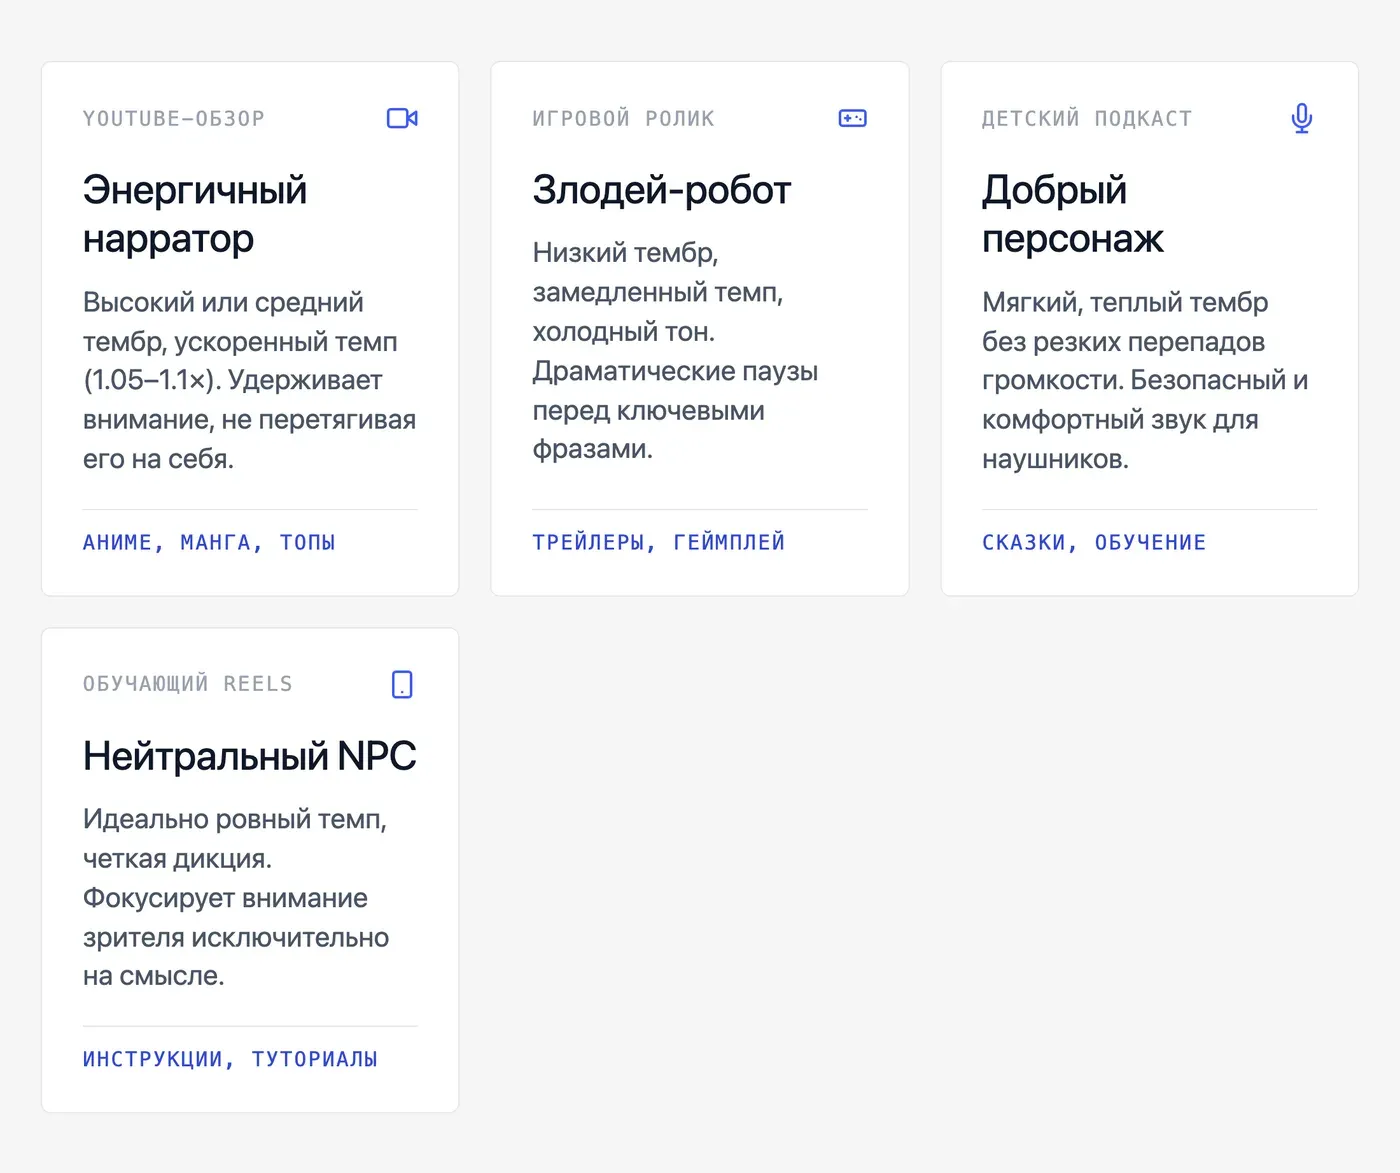Image resolution: width=1400 pixels, height=1173 pixels.
Task: Click the description starting with Низкий тембр
Action: click(675, 351)
